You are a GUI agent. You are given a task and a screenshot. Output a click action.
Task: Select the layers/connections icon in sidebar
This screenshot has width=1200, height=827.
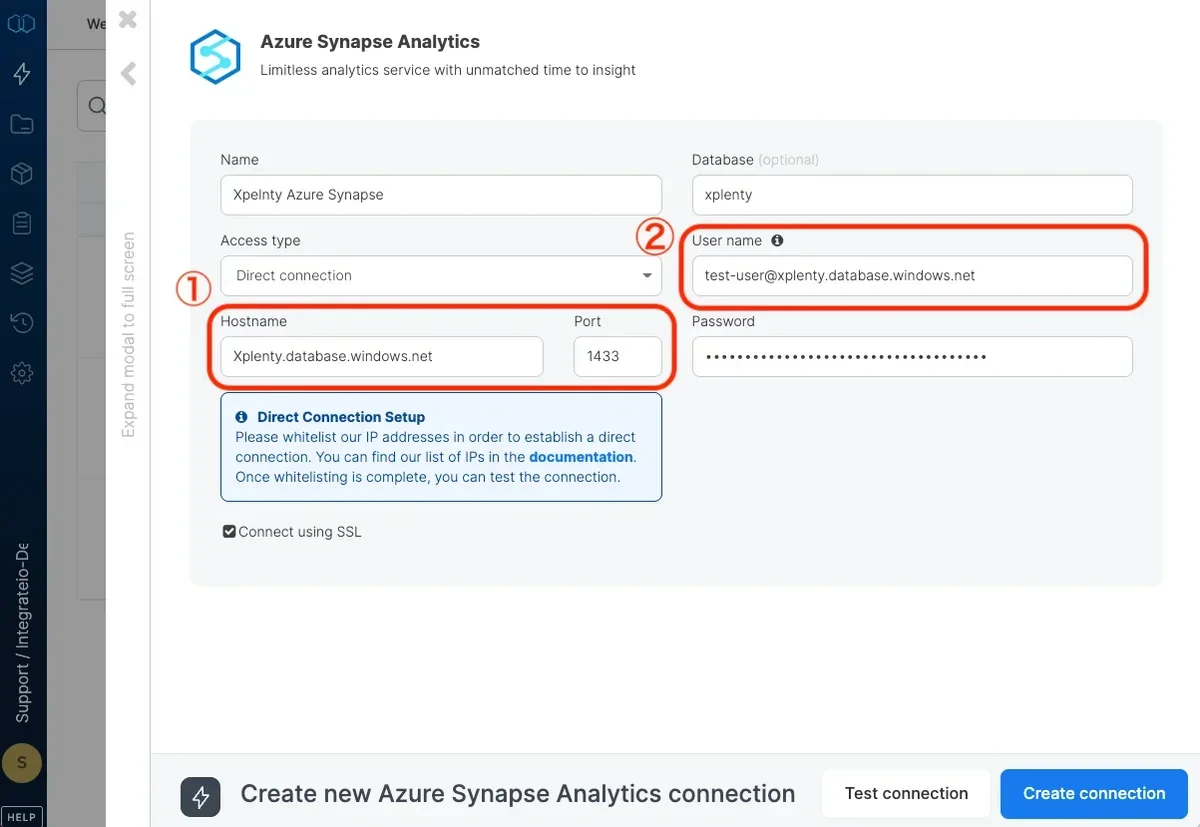tap(22, 272)
